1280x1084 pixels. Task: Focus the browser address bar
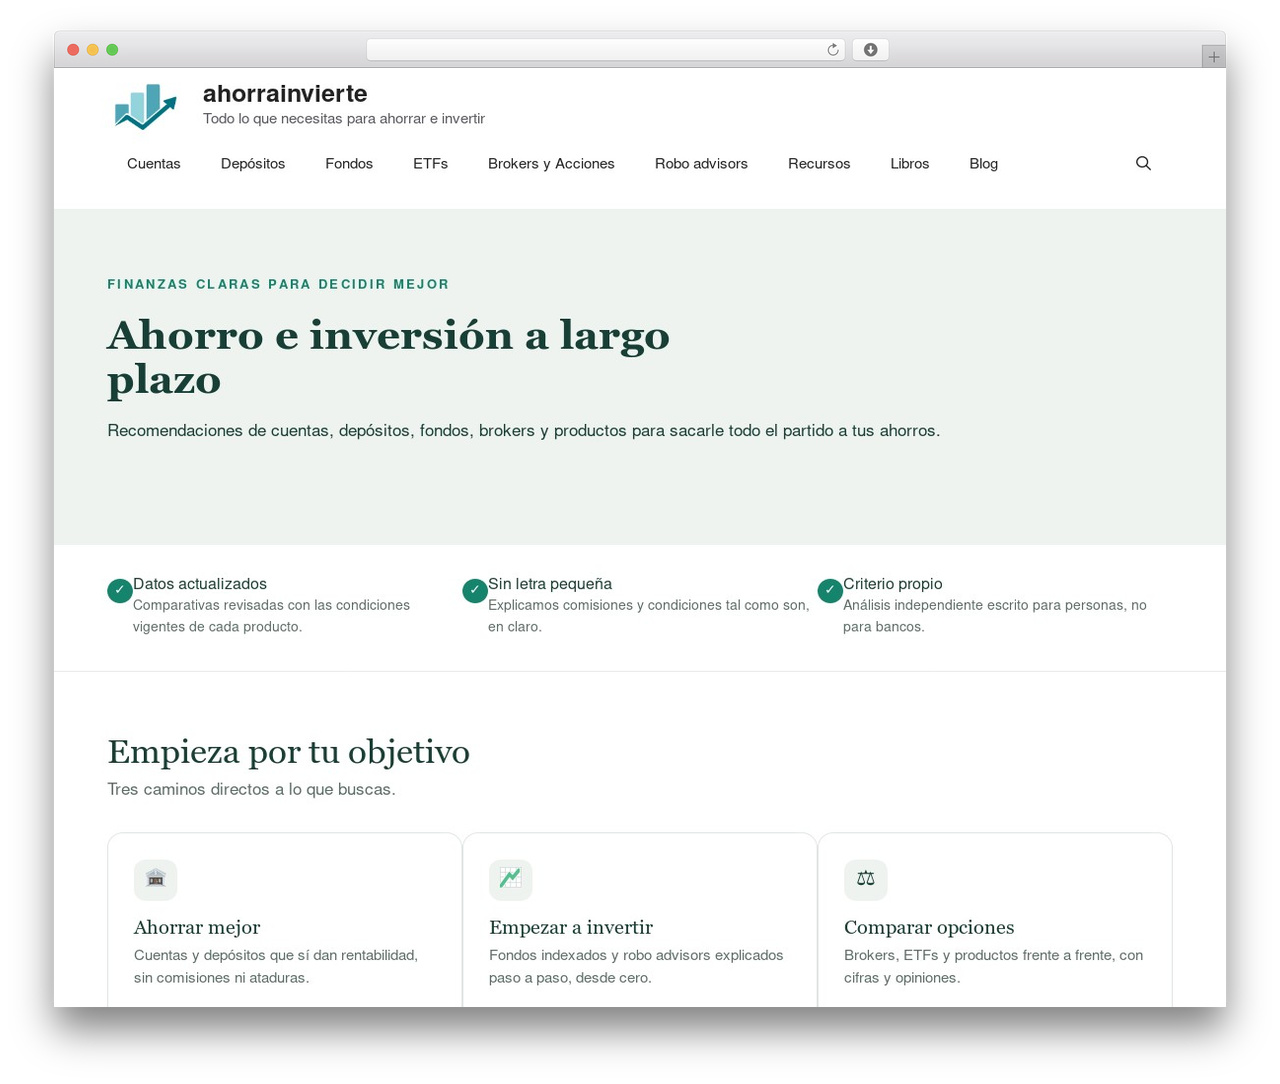click(x=606, y=50)
